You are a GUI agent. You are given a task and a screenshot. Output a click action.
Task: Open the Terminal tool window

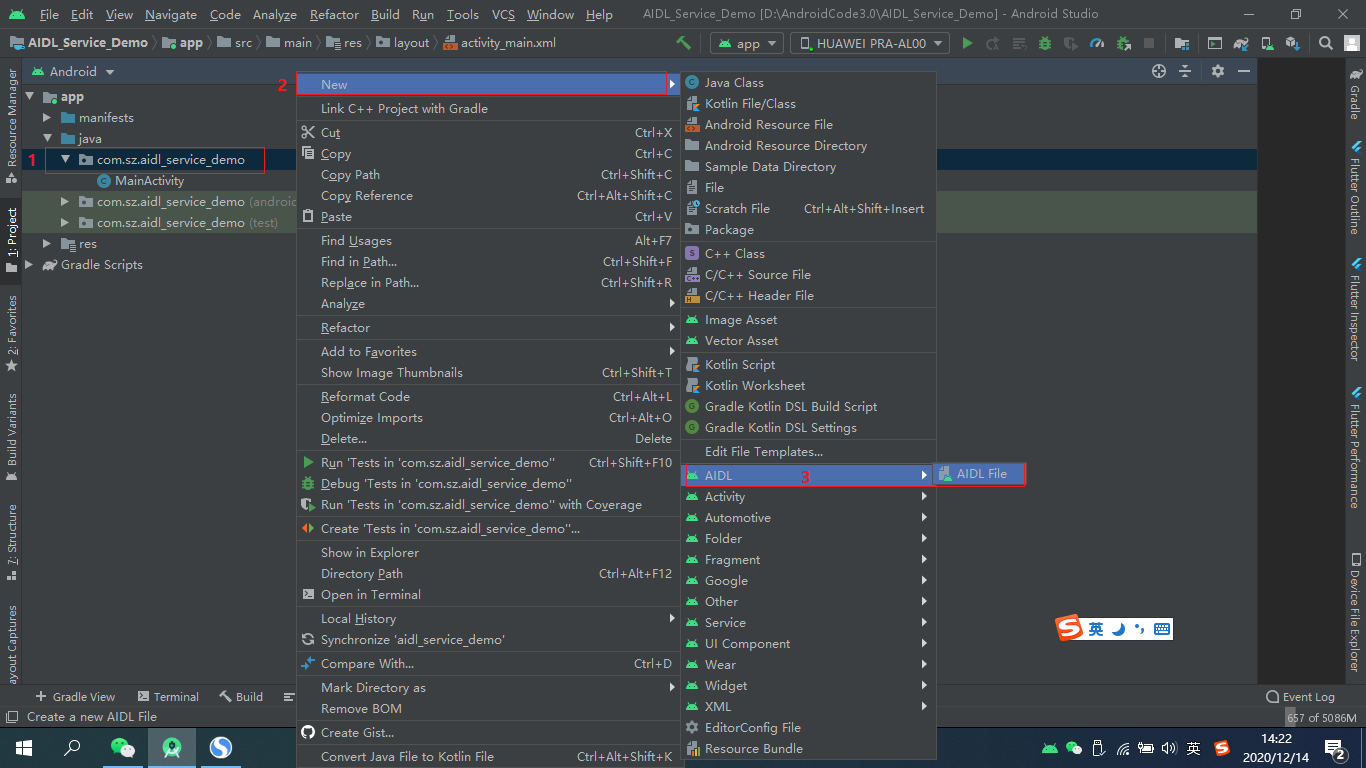click(x=168, y=696)
